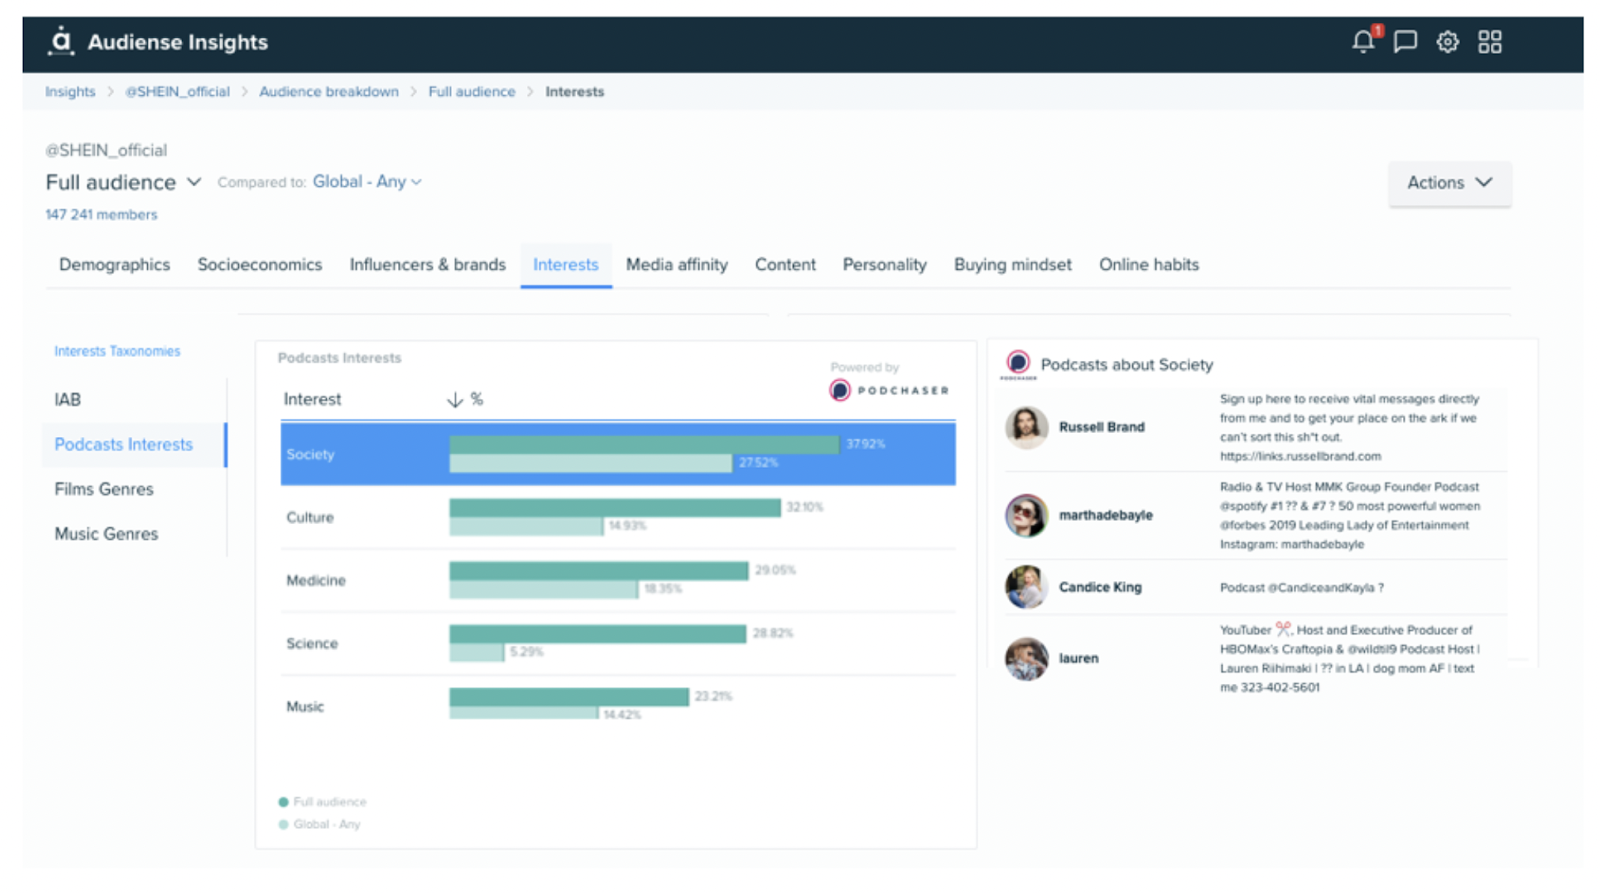Screen dimensions: 1600x893
Task: Click the Interests Taxonomies heading
Action: click(x=117, y=352)
